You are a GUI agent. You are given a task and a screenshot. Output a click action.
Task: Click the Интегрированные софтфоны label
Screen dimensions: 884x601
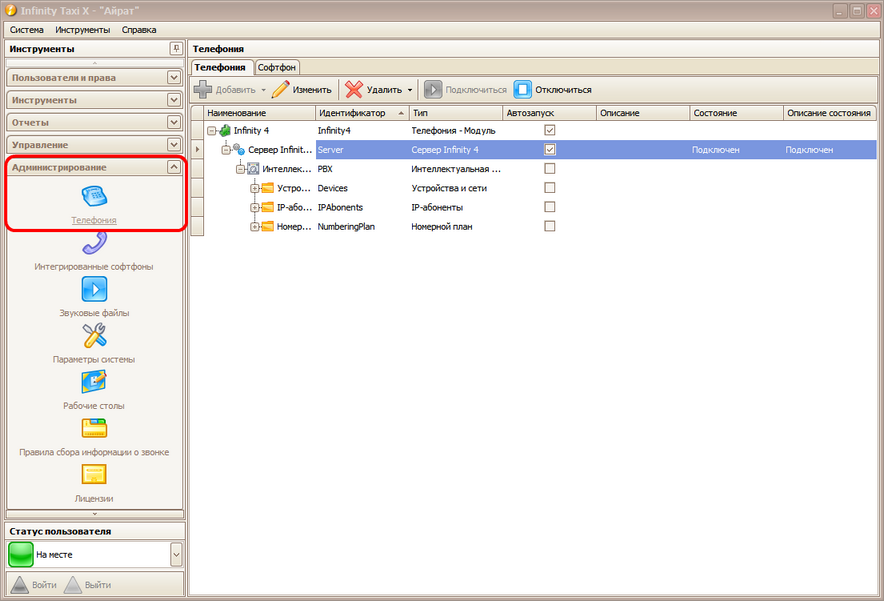click(x=94, y=267)
